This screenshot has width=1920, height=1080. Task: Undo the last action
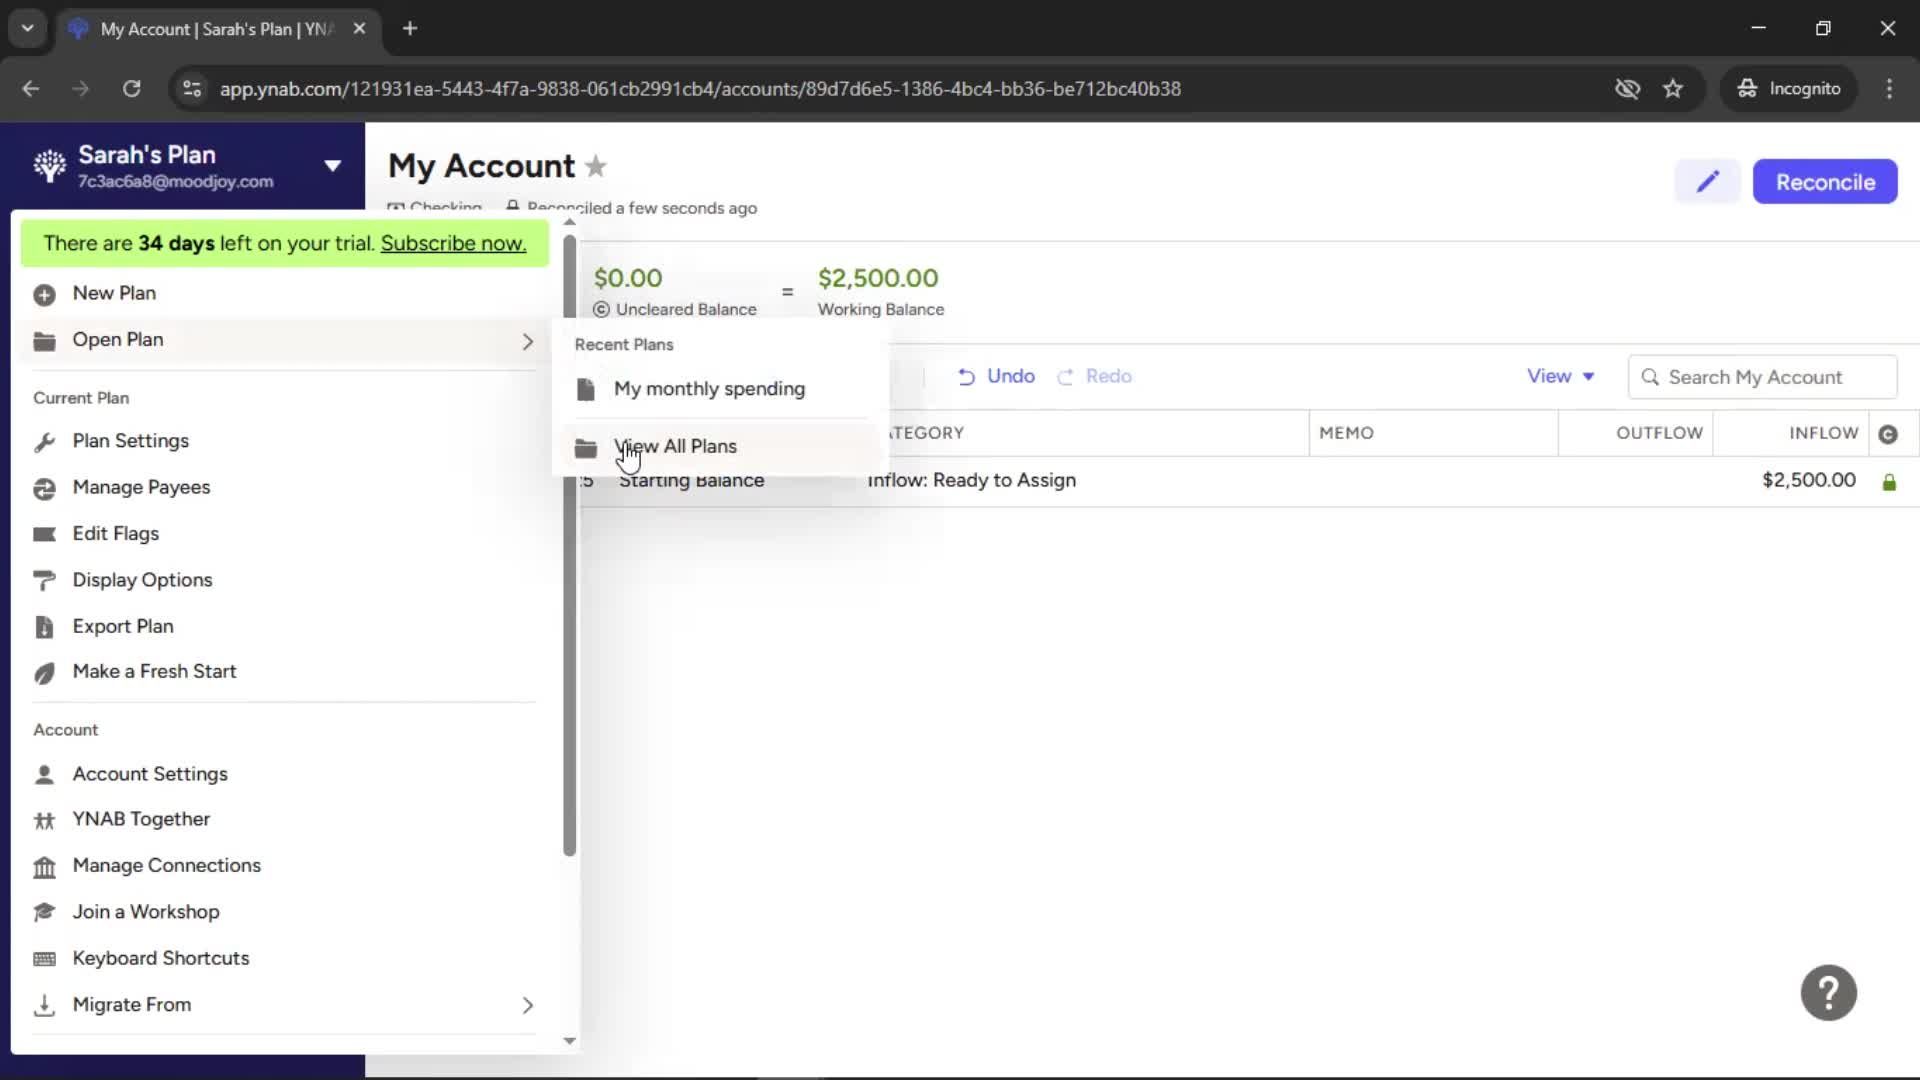coord(996,377)
